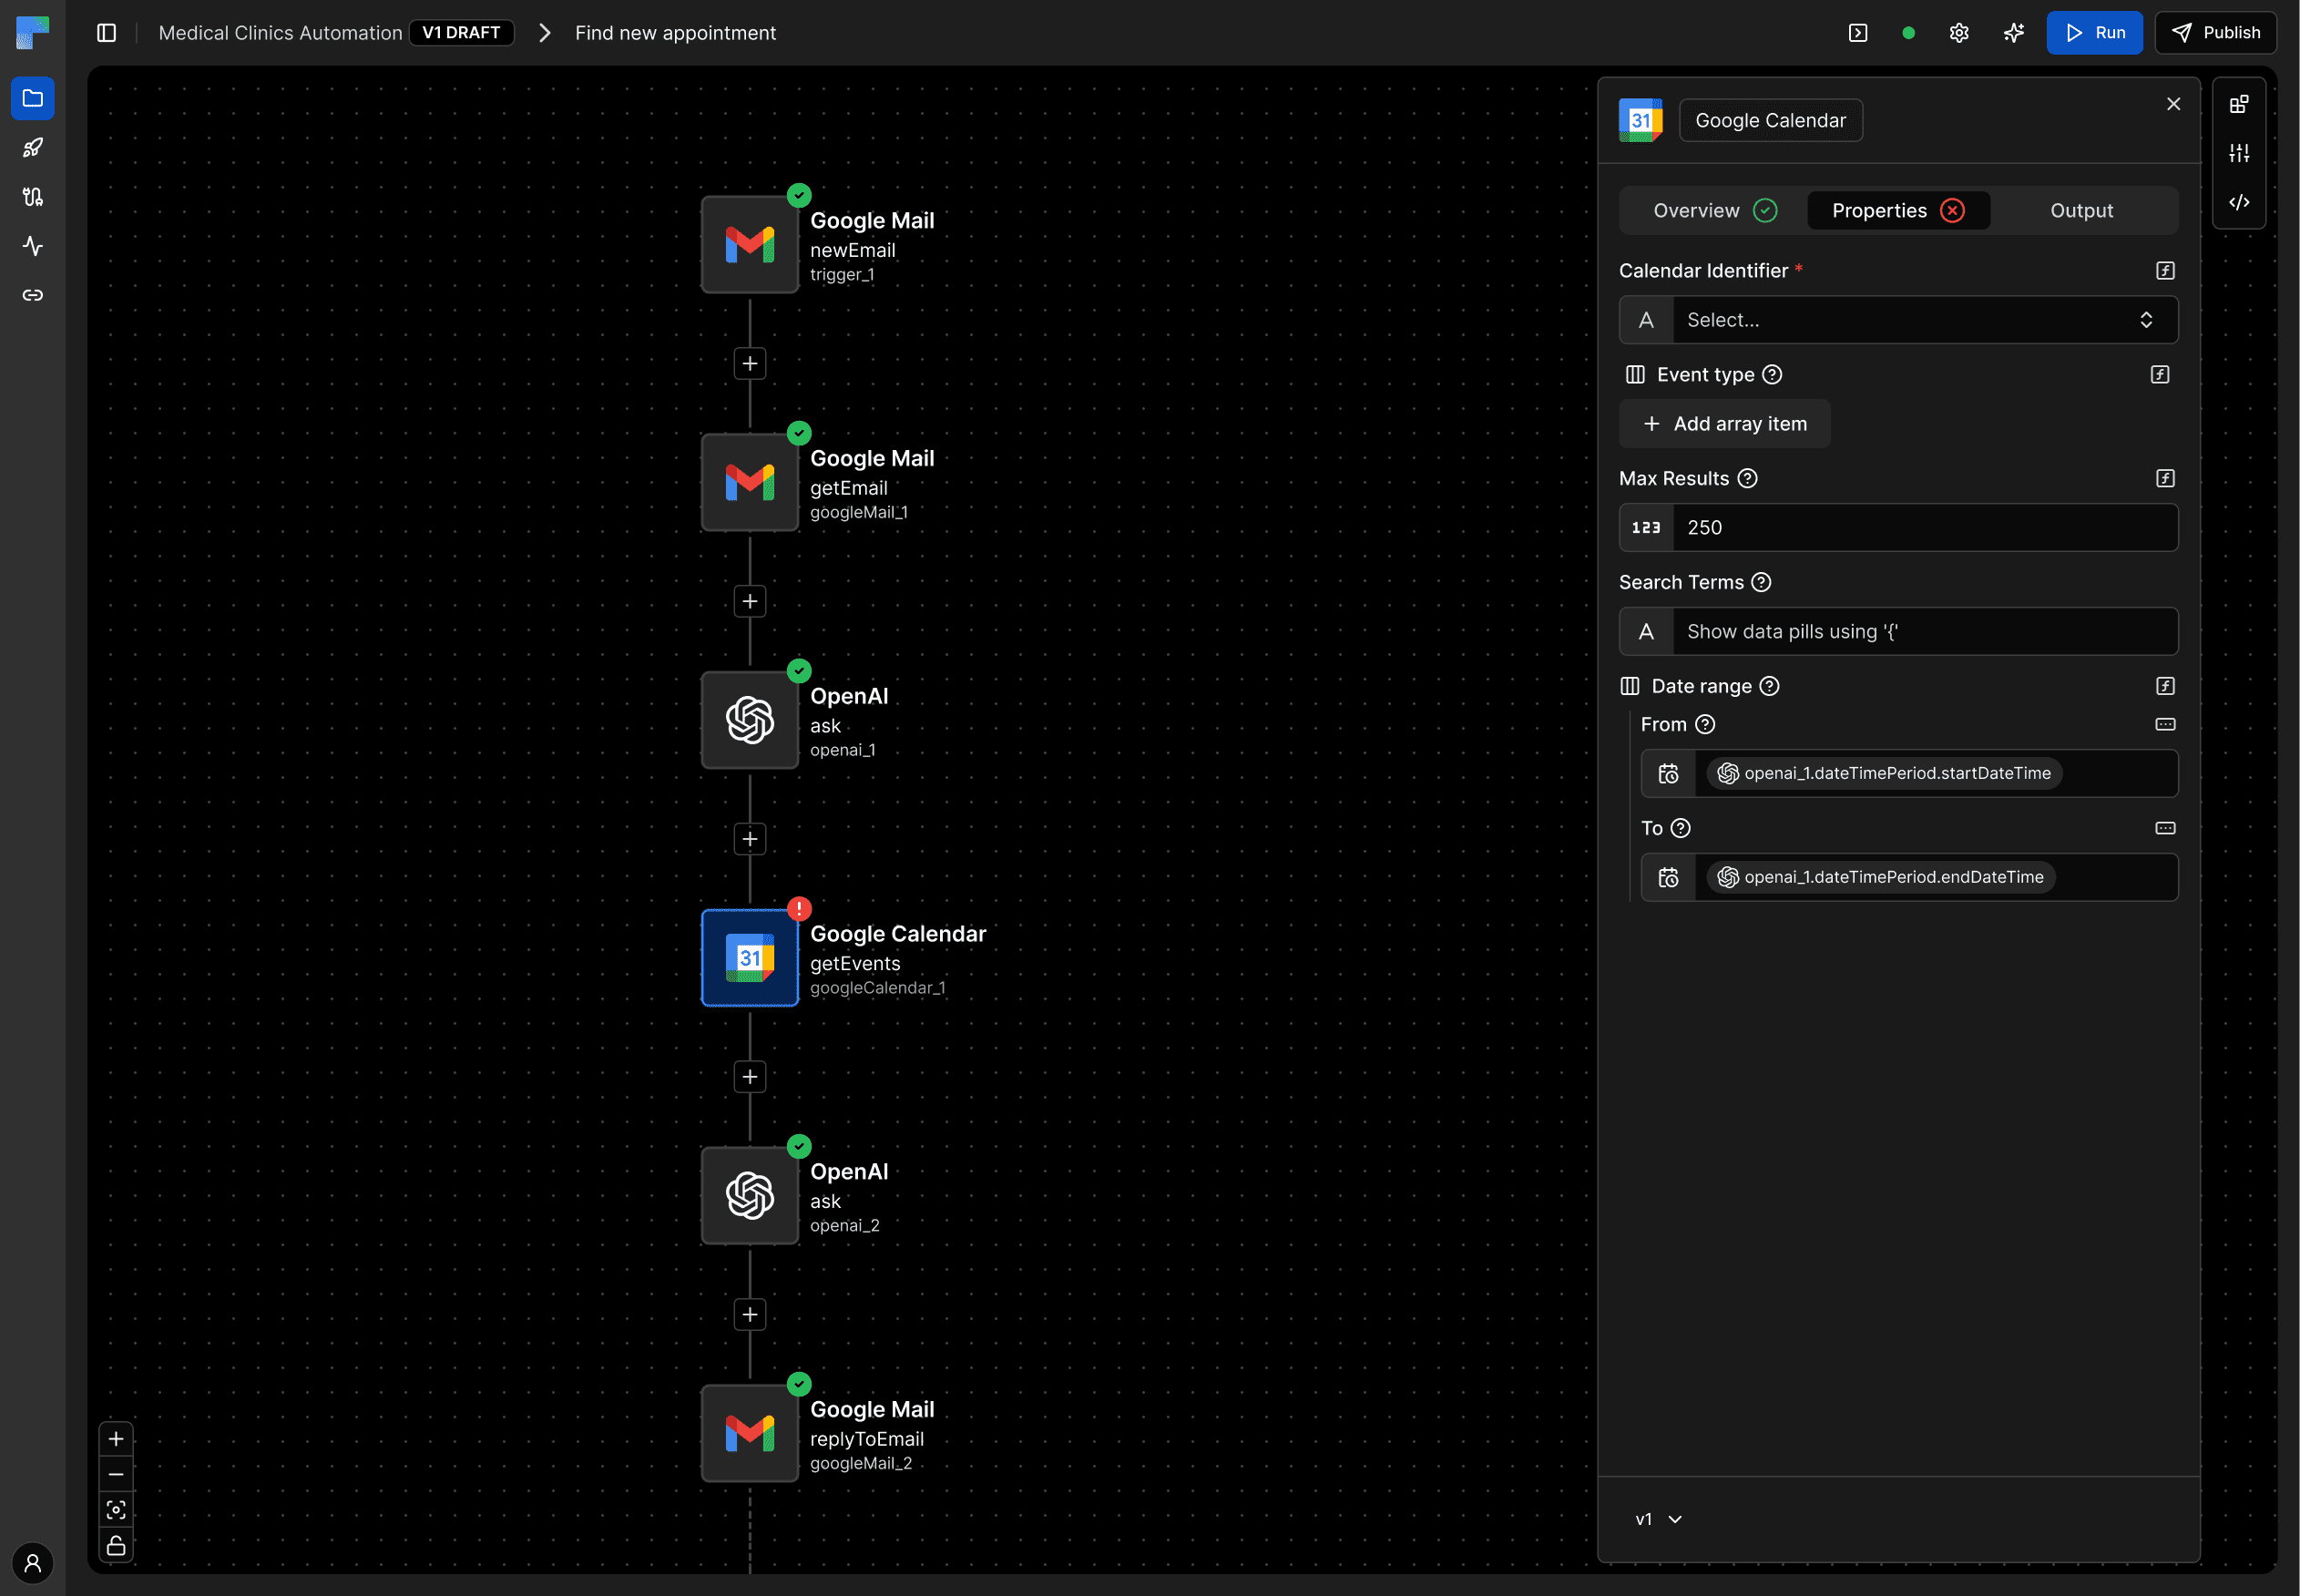Open the properties sliders icon on right edge
Screen dimensions: 2300x1596
(x=2239, y=152)
